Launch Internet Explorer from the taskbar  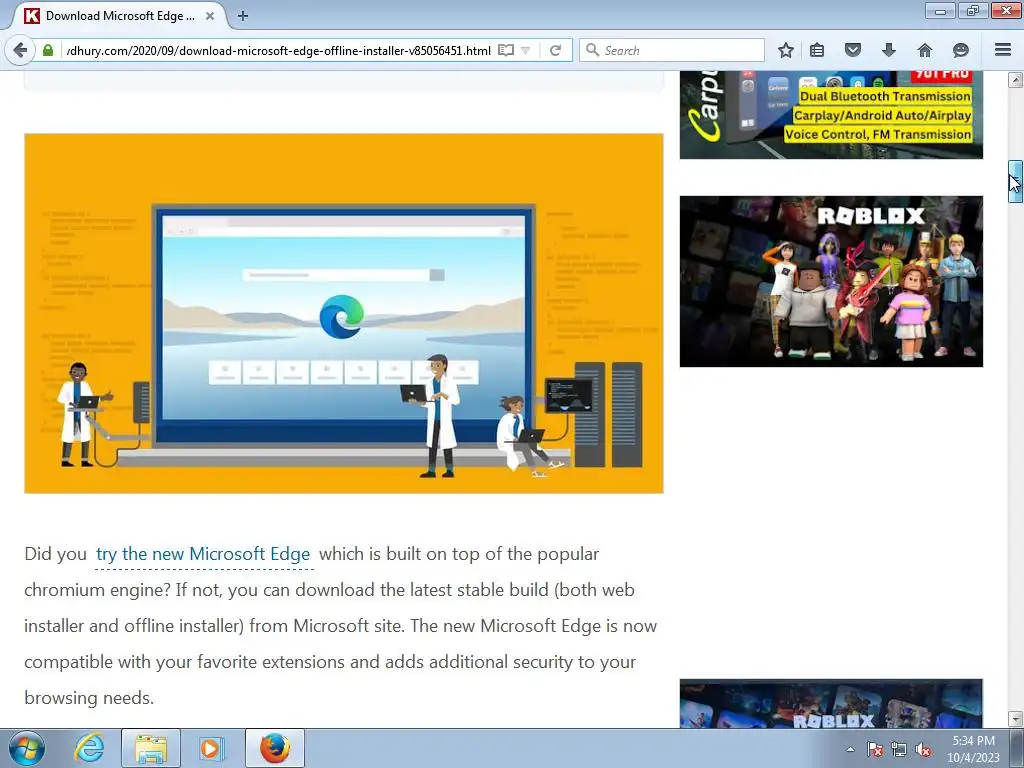pos(89,748)
